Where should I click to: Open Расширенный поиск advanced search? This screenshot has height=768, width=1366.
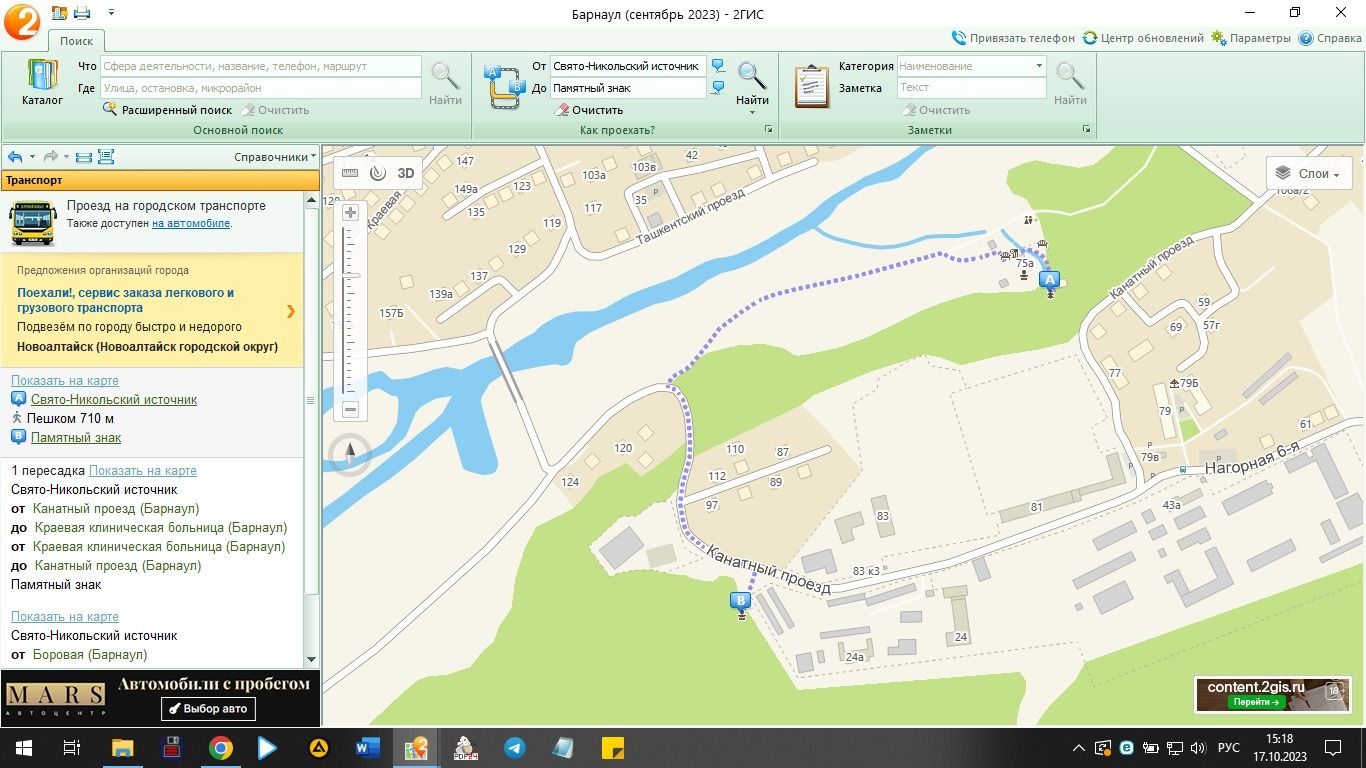(167, 110)
